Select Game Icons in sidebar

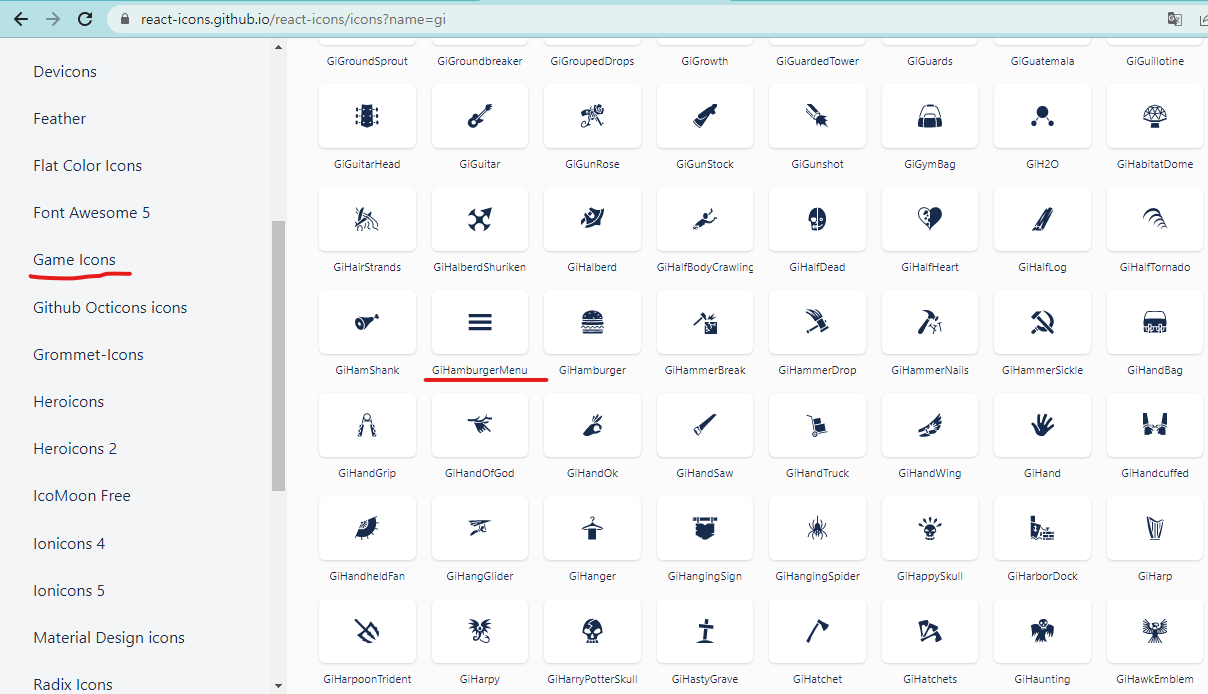coord(75,260)
